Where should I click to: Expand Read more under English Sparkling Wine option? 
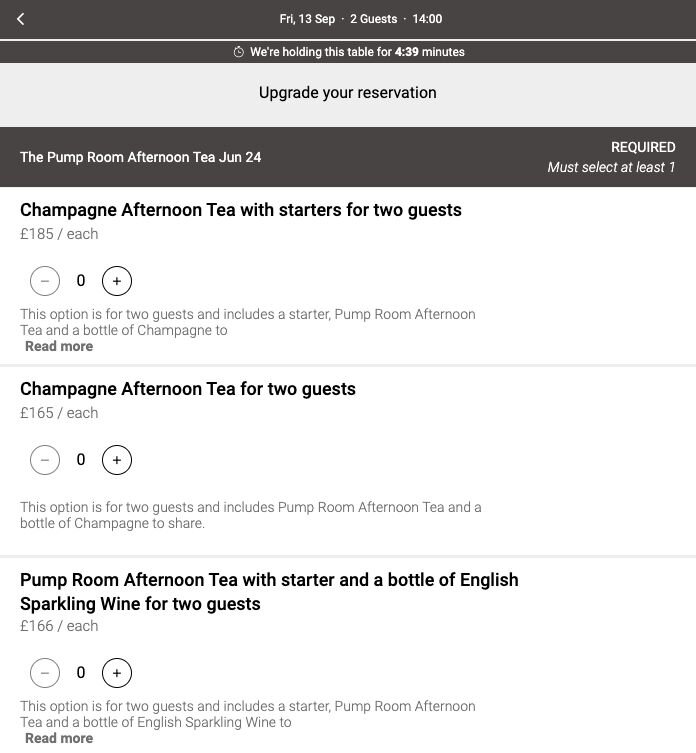click(x=59, y=738)
